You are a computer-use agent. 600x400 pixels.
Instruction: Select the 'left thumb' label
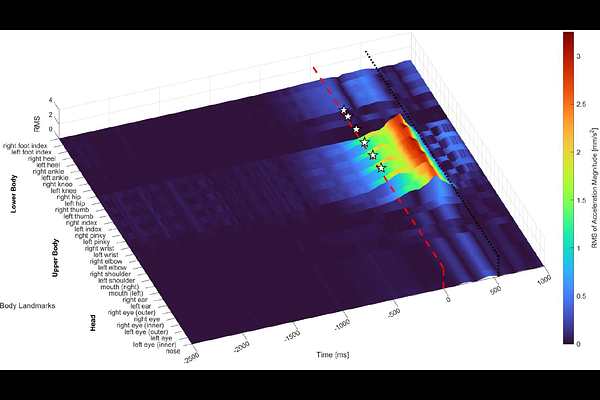(78, 216)
